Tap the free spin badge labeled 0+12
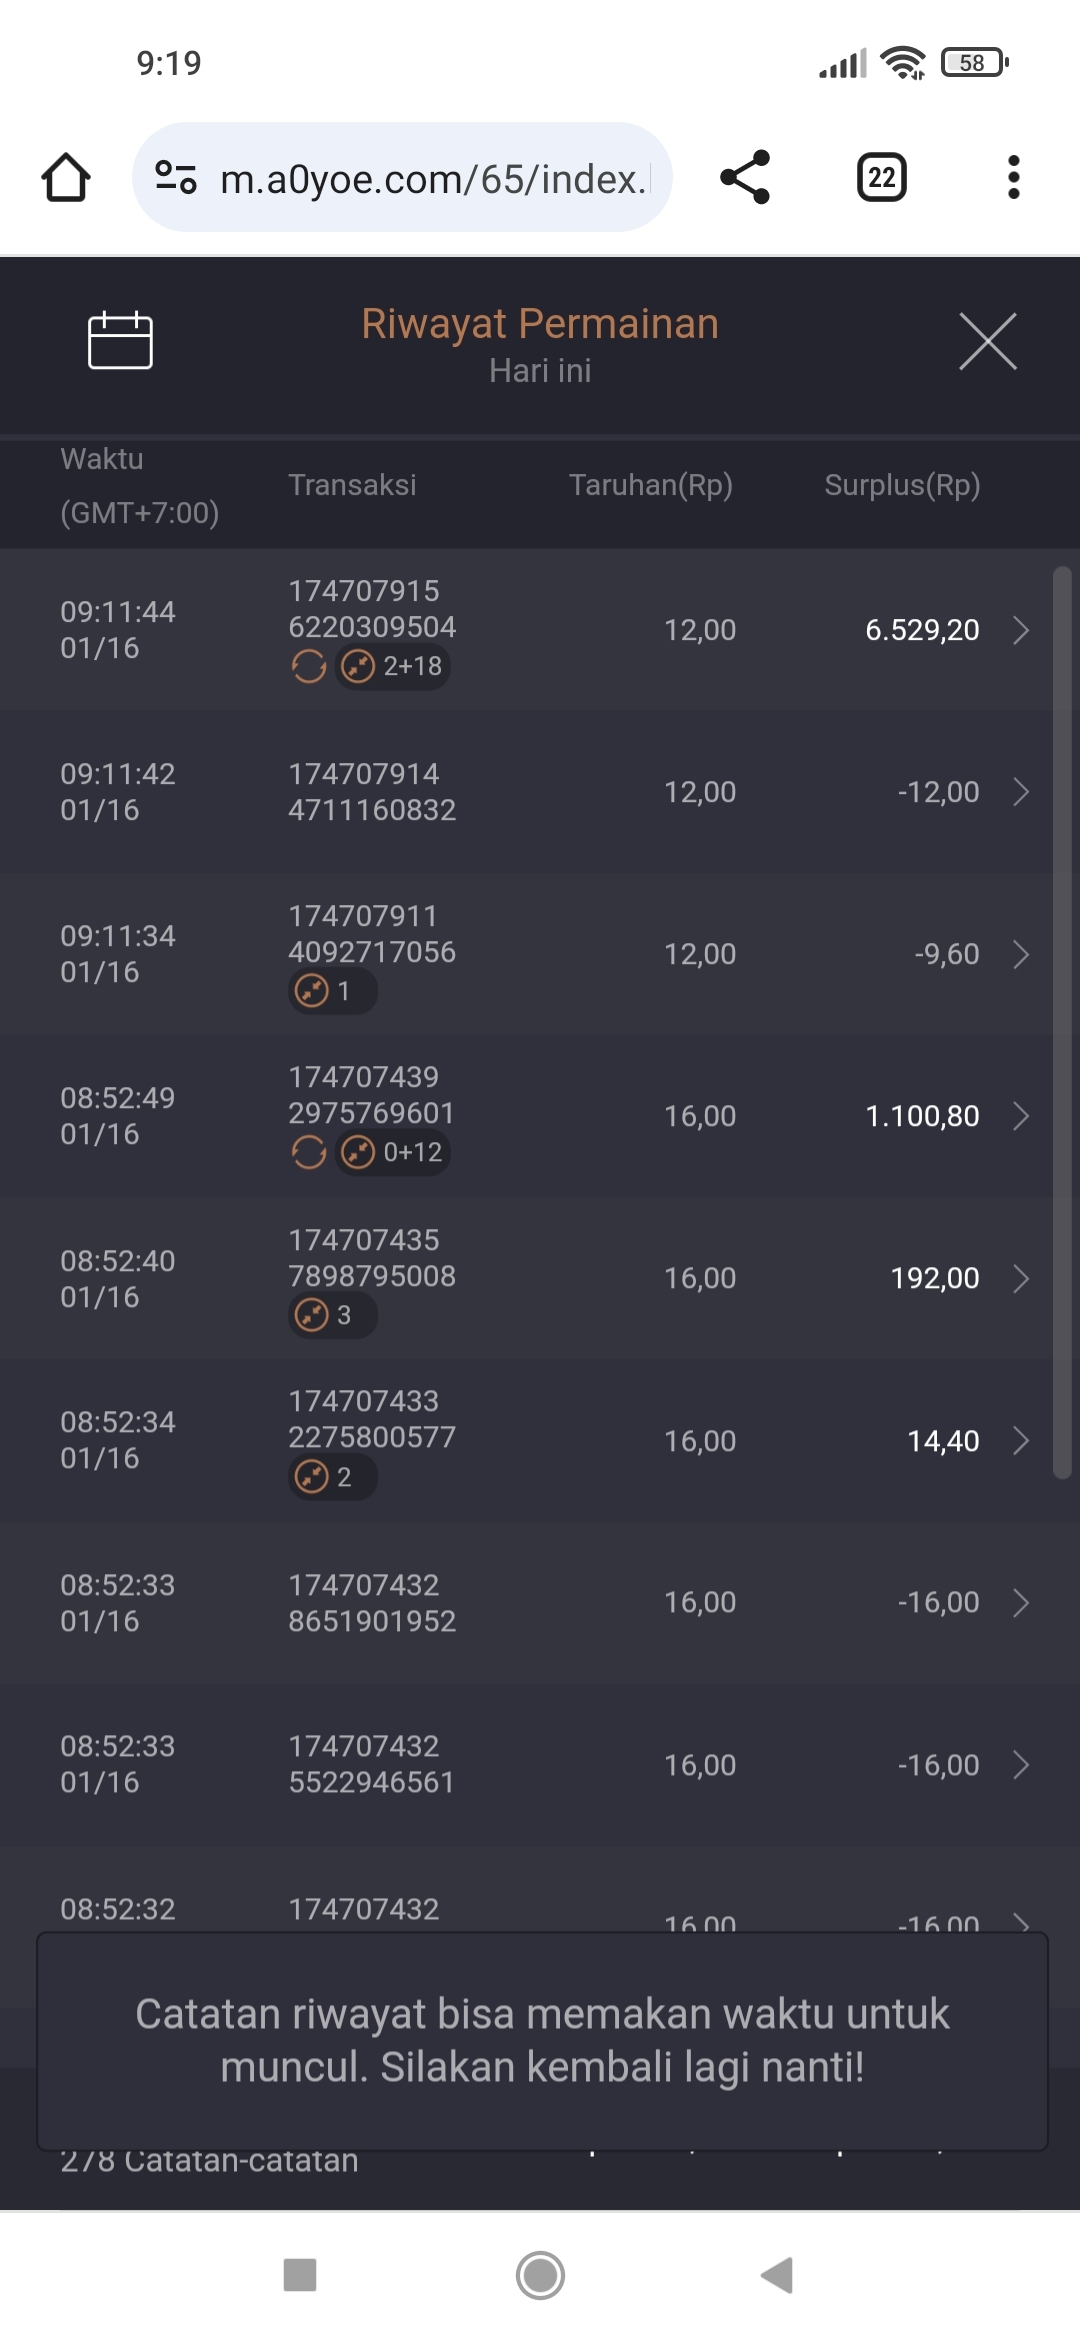This screenshot has height=2340, width=1080. (393, 1152)
